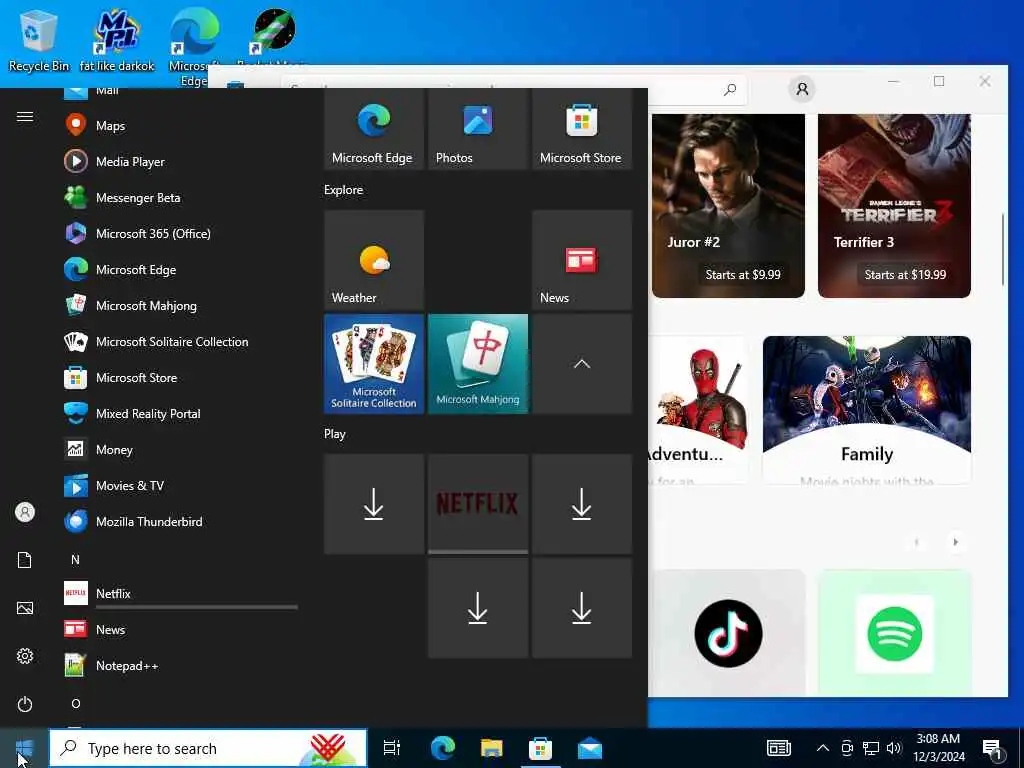This screenshot has height=768, width=1024.
Task: Open TikTok app card in Store
Action: click(728, 633)
